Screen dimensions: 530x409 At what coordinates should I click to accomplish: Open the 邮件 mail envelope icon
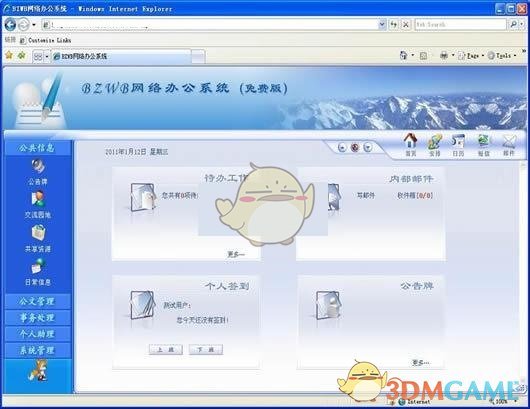tap(509, 144)
